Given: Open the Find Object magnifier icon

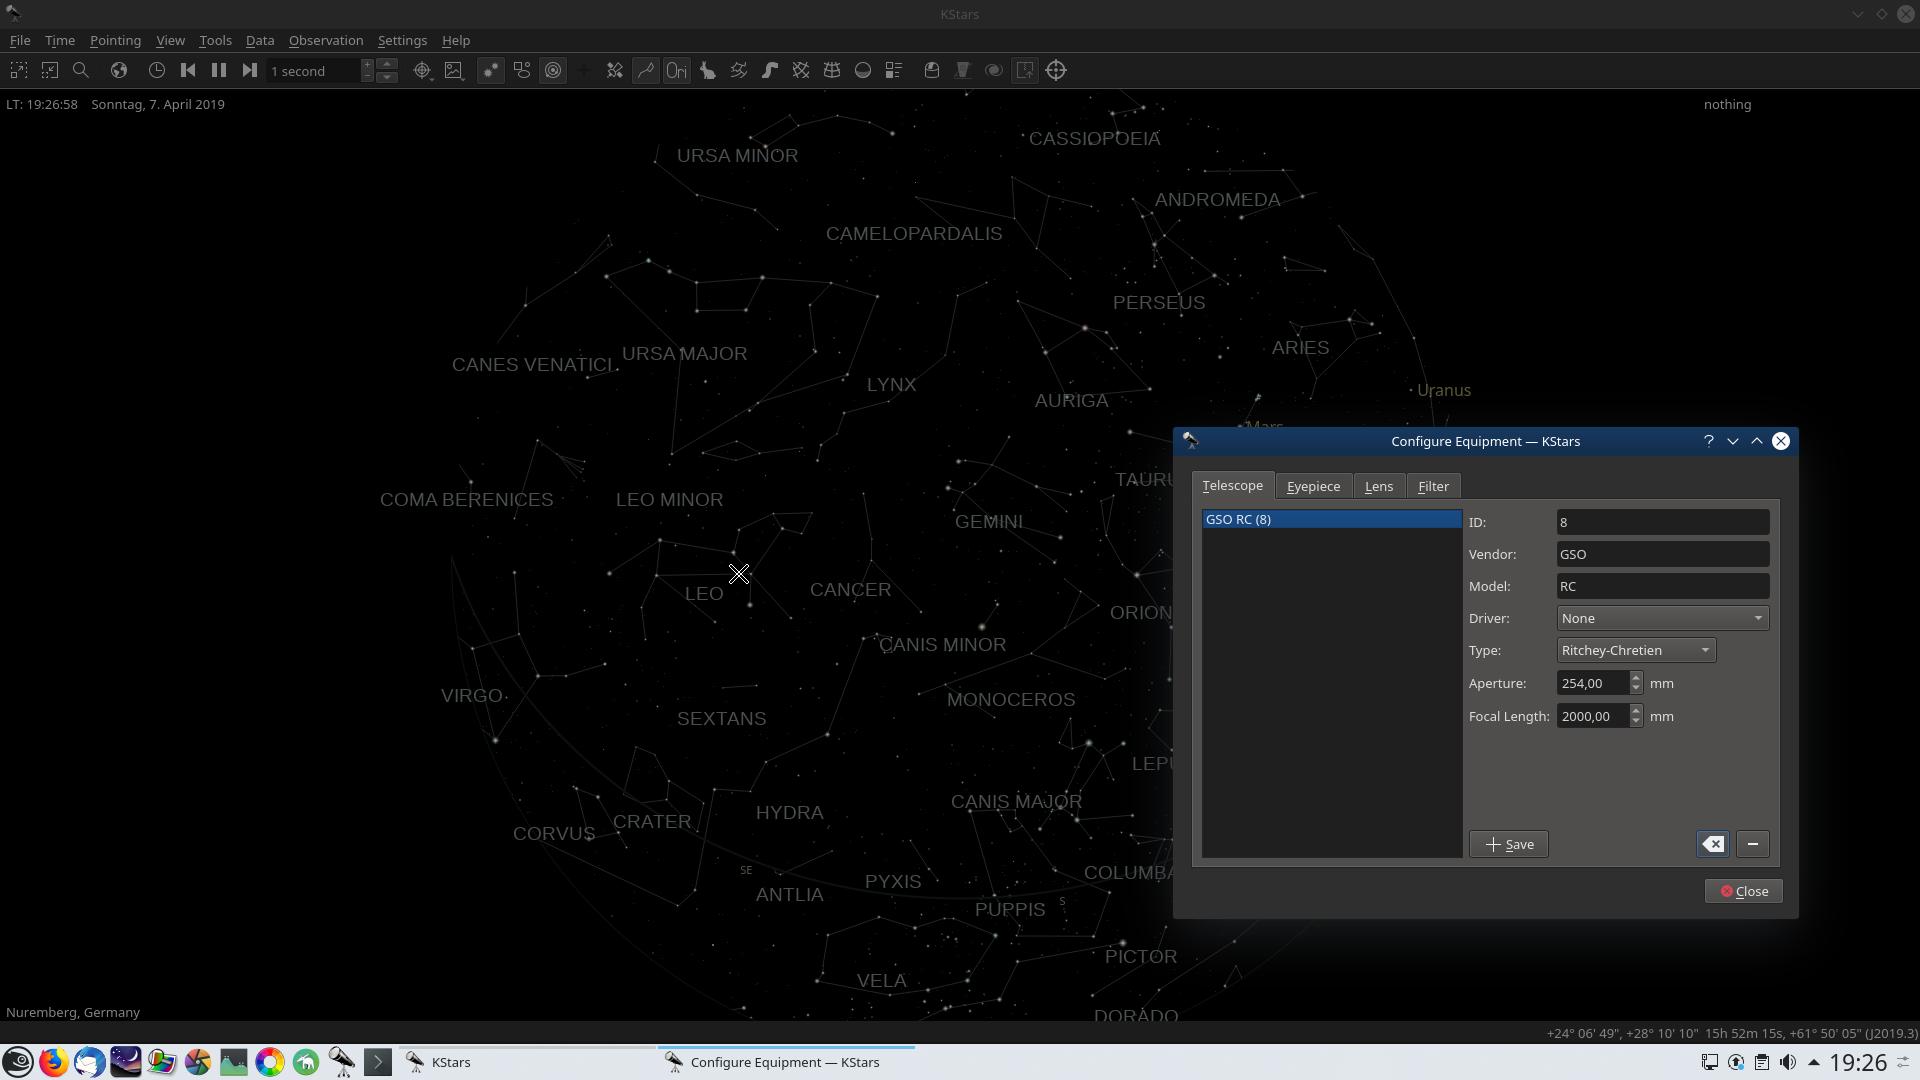Looking at the screenshot, I should pyautogui.click(x=81, y=70).
